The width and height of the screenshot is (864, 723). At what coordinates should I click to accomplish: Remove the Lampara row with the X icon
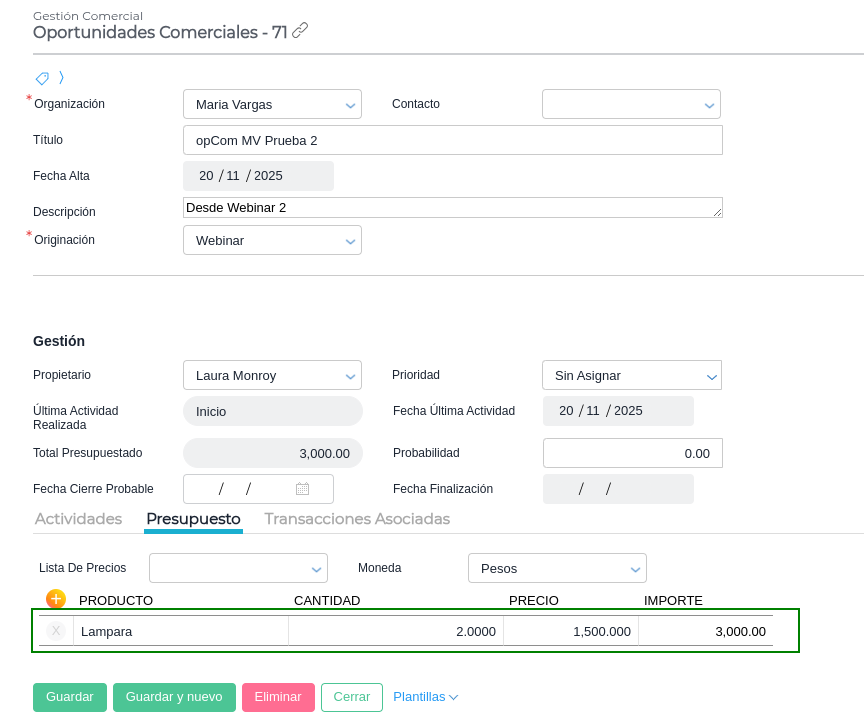[56, 631]
